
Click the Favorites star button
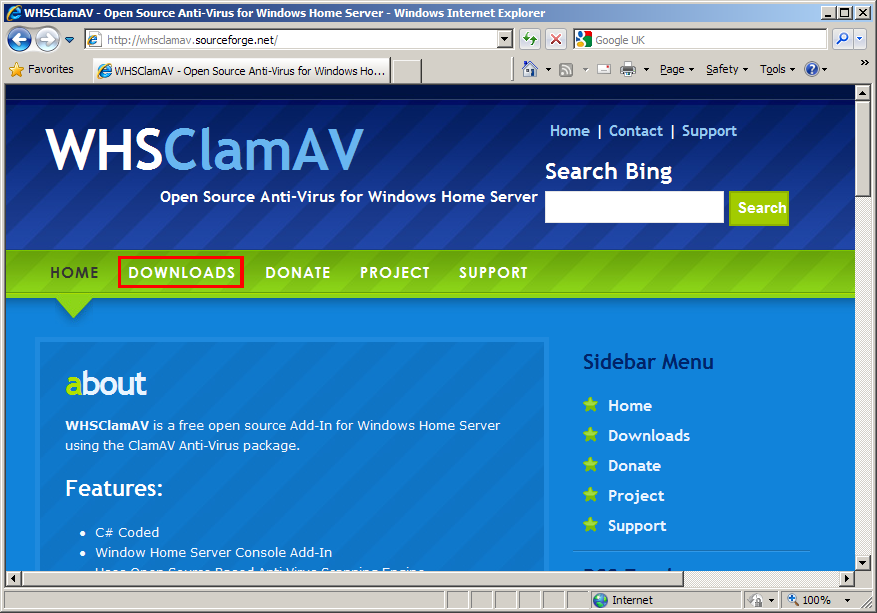(x=41, y=70)
